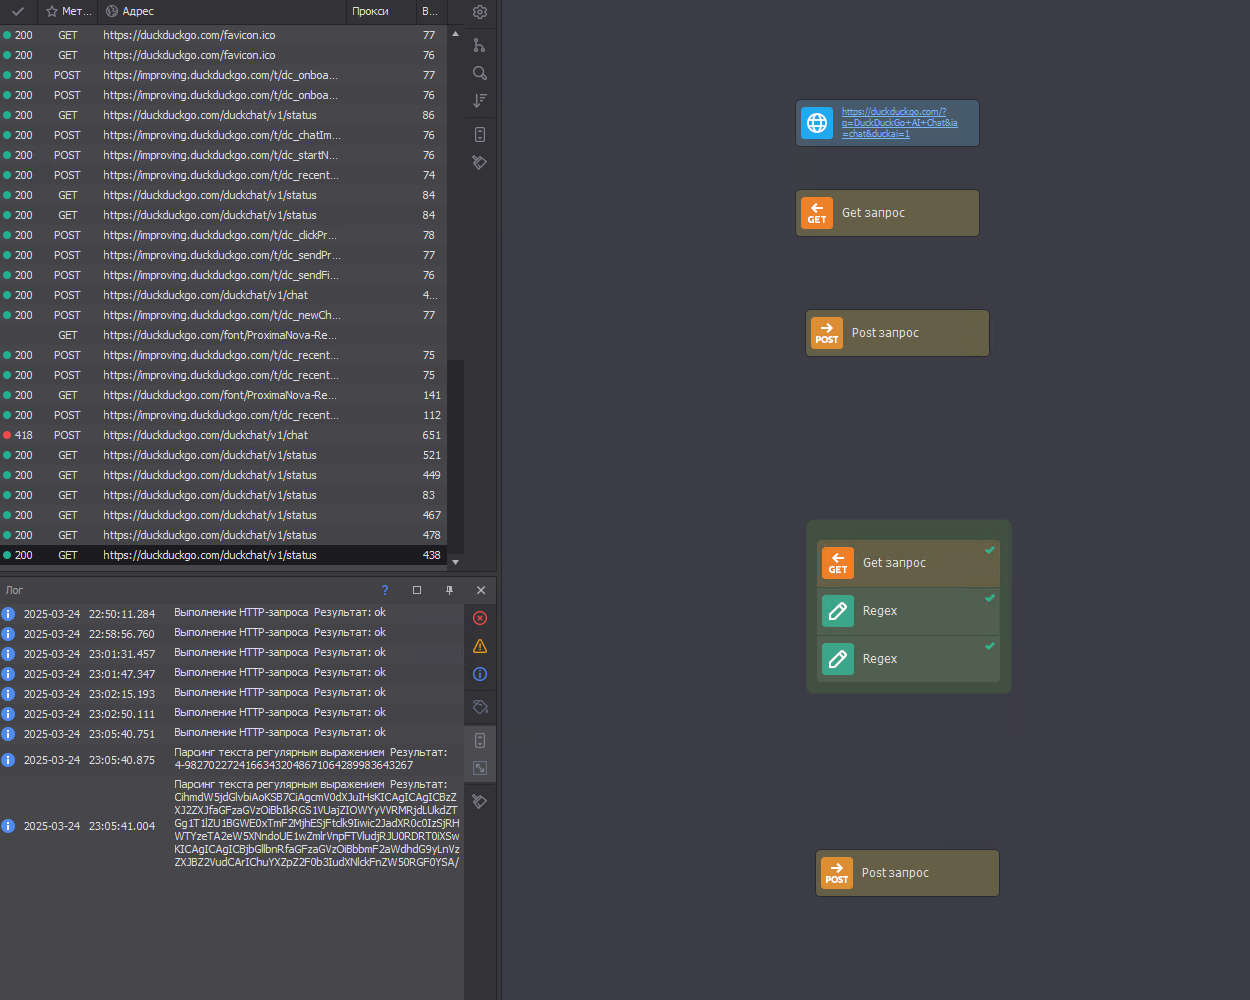Click the traffic list scrollbar thumb

[x=455, y=456]
